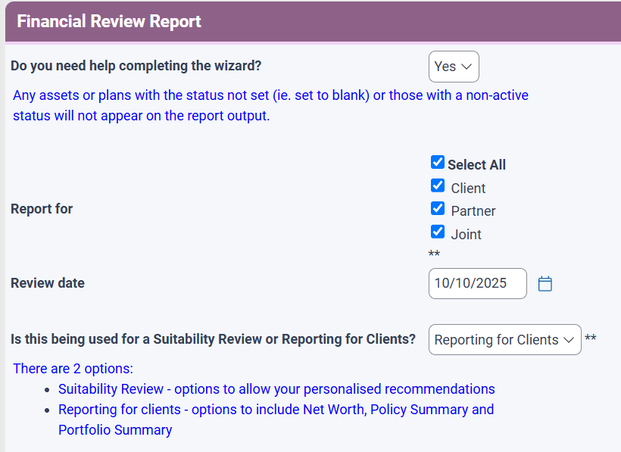This screenshot has height=452, width=621.
Task: Click the 'Report for' label
Action: point(42,209)
